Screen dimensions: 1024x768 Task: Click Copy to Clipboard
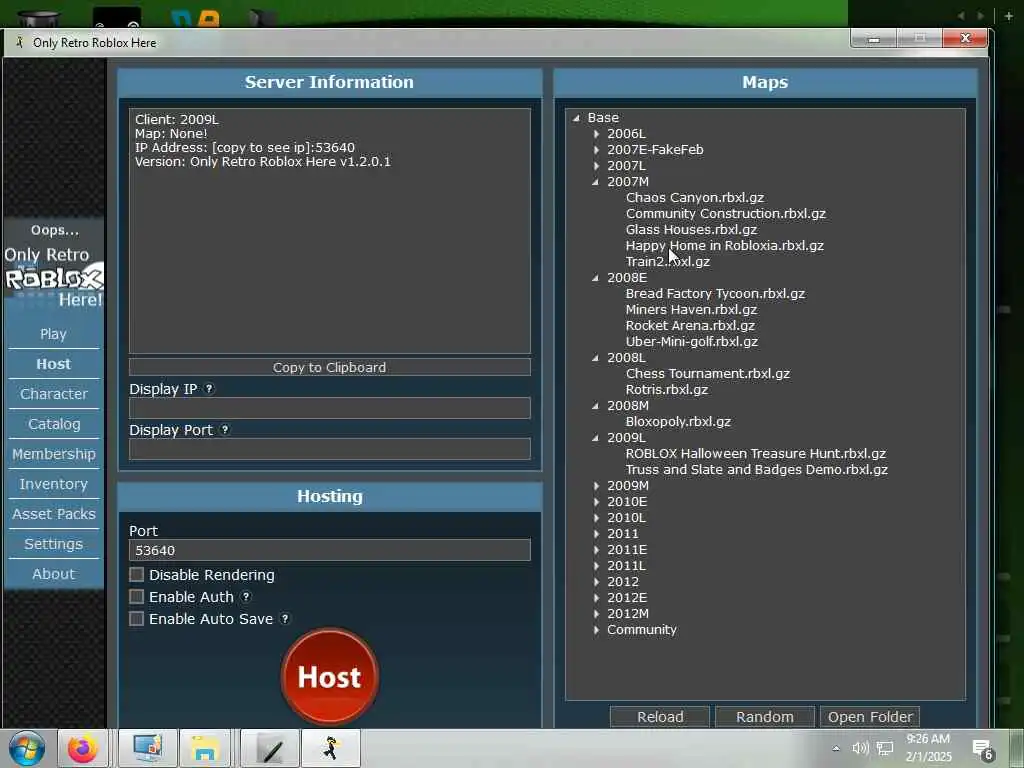tap(330, 367)
